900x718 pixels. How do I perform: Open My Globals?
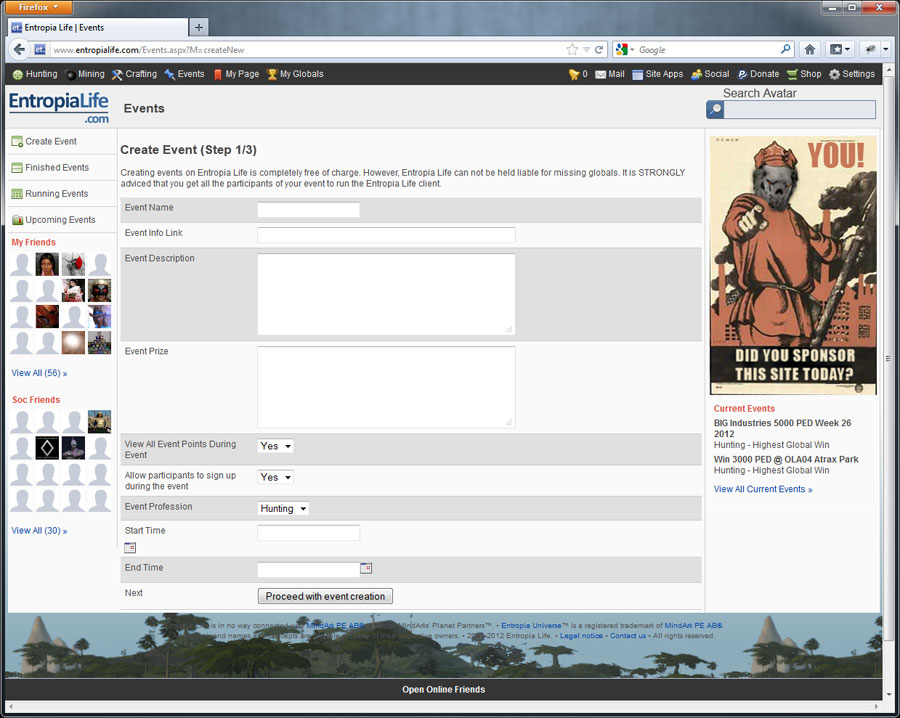(295, 74)
